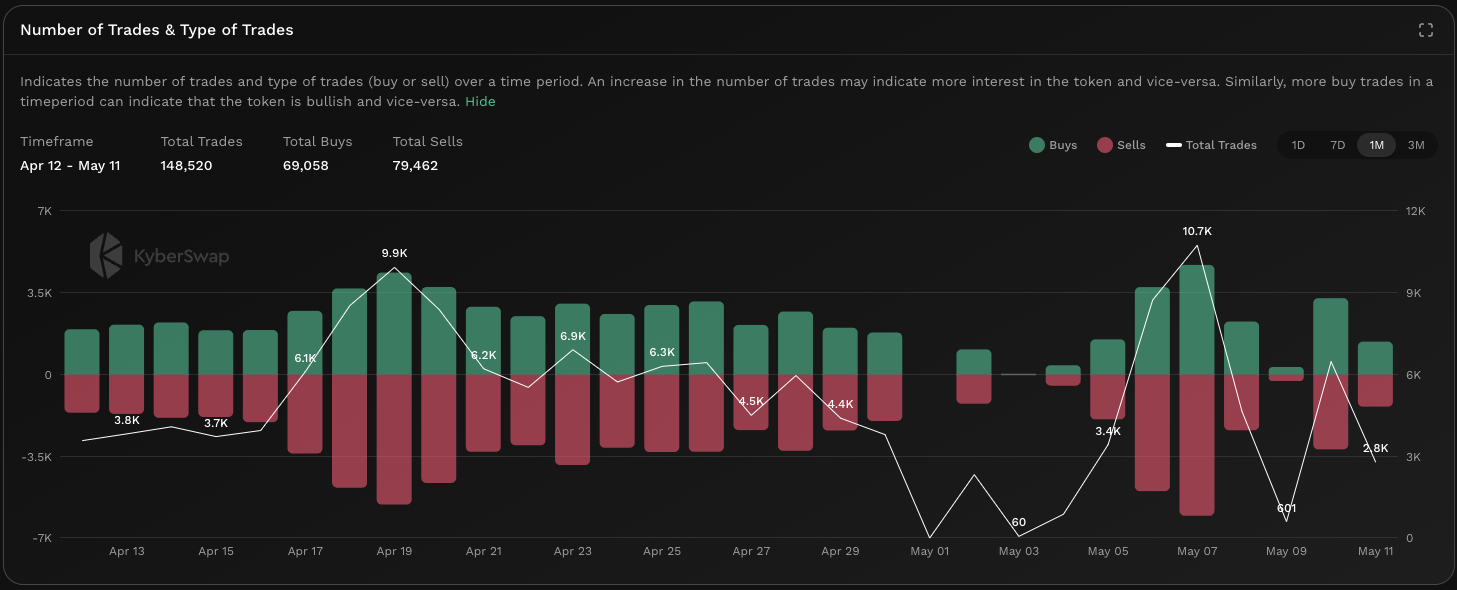Screen dimensions: 1457x590
Task: Click the KyberSwap logo watermark
Action: click(160, 256)
